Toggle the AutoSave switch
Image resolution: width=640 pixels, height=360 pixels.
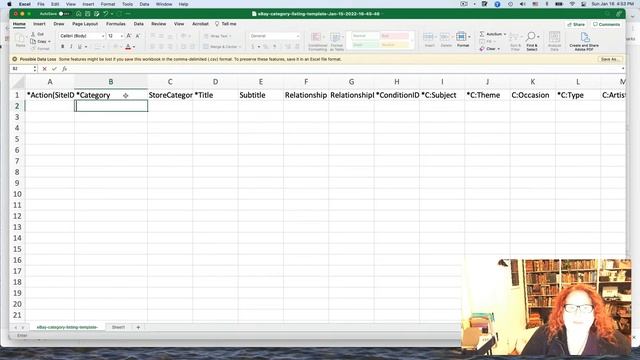click(63, 14)
